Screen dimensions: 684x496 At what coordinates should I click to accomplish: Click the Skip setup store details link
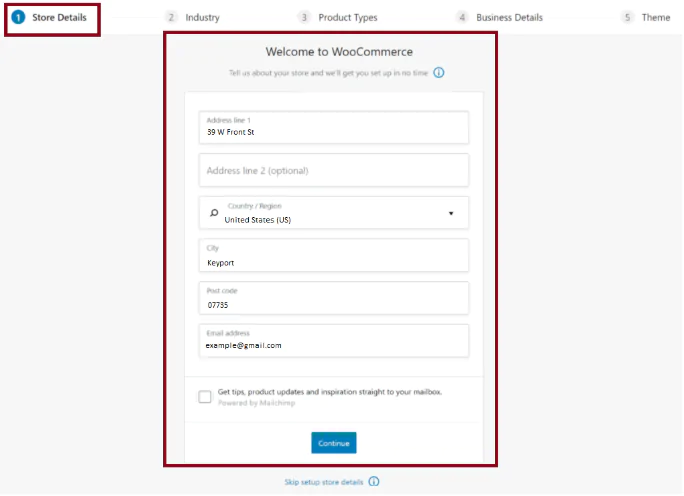click(324, 482)
